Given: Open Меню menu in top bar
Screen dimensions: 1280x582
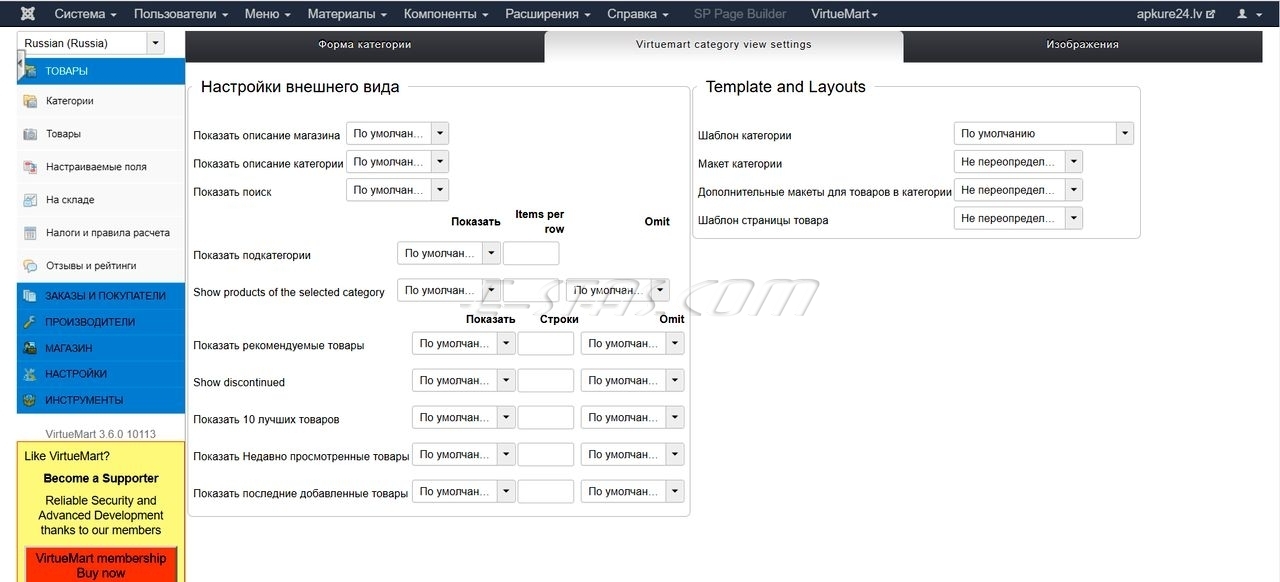Looking at the screenshot, I should coord(267,14).
